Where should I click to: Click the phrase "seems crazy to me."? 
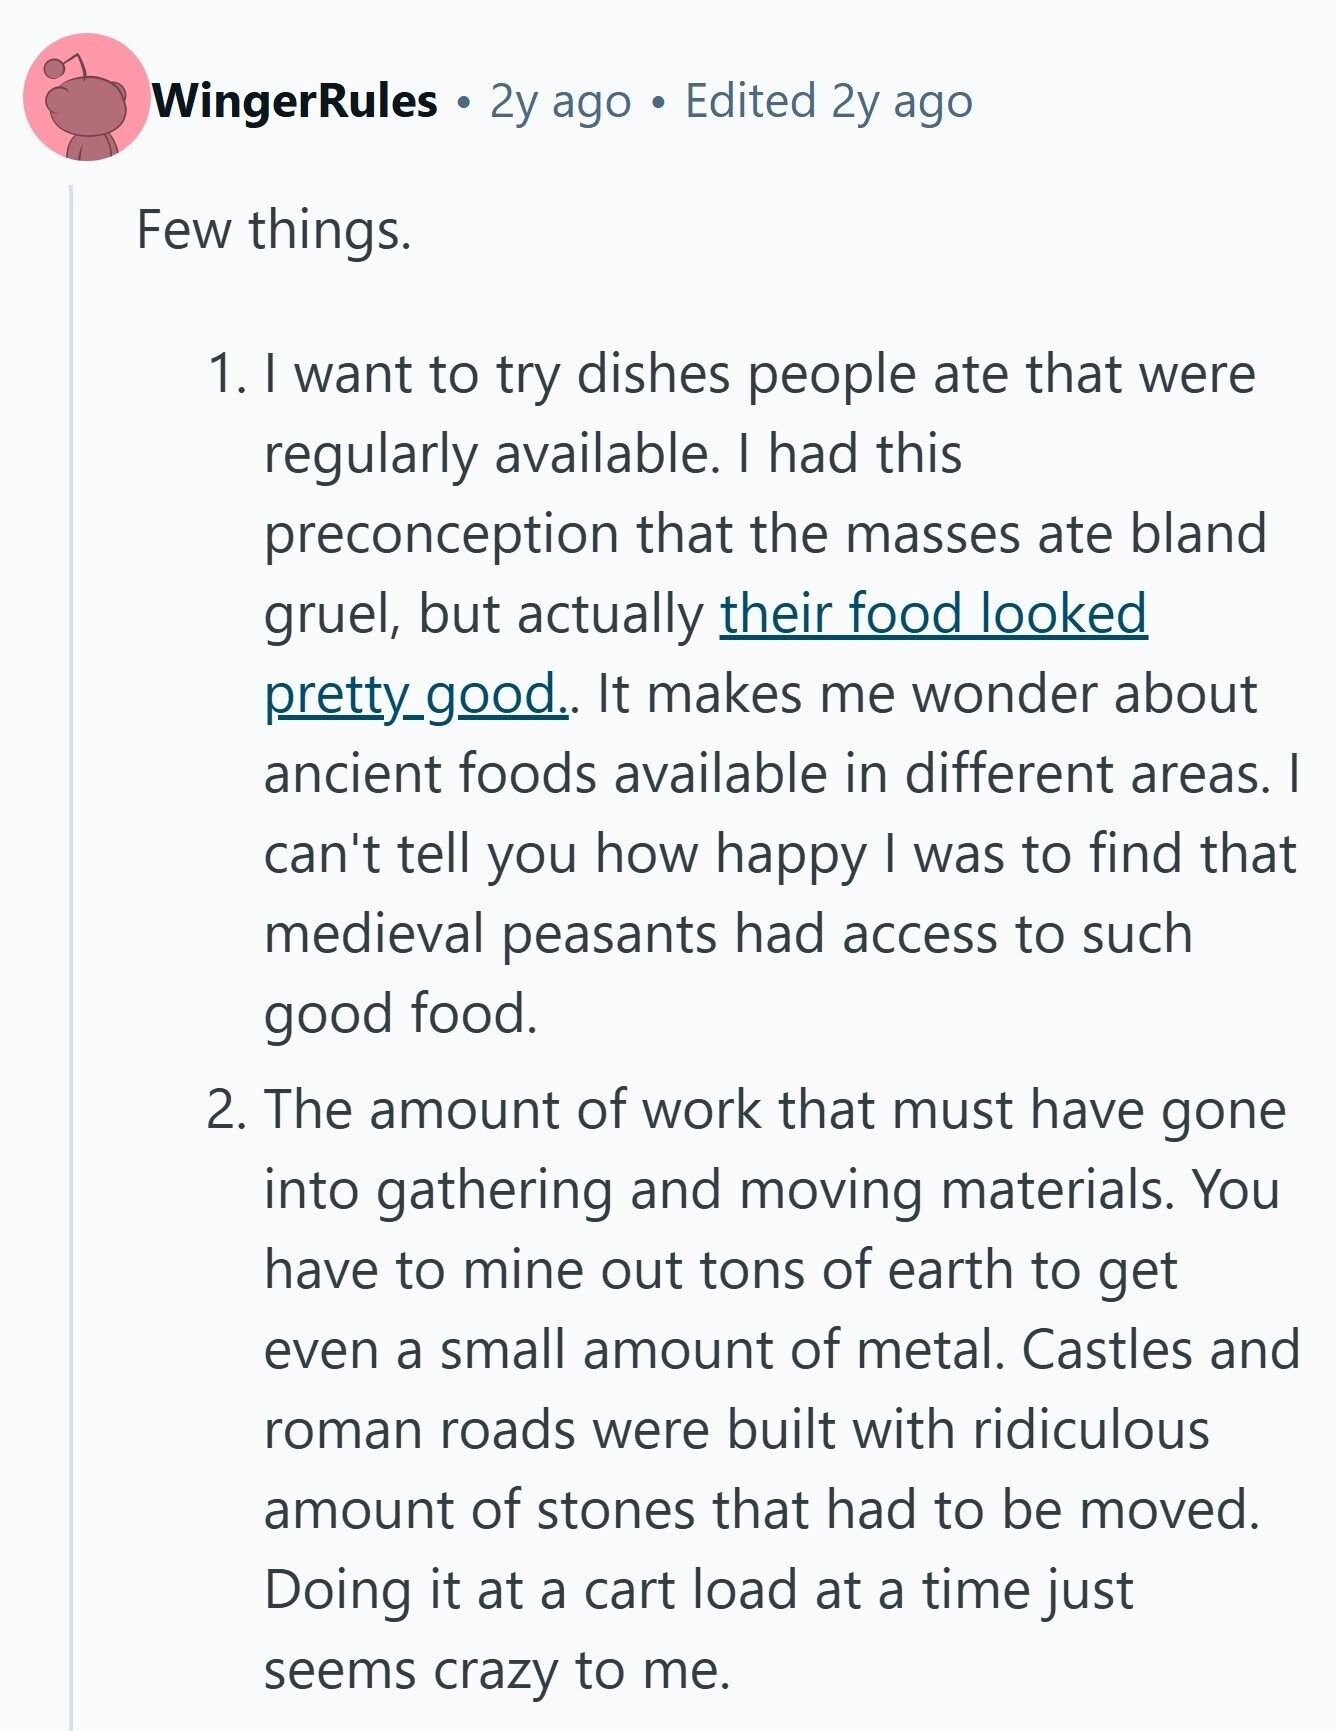coord(497,1670)
